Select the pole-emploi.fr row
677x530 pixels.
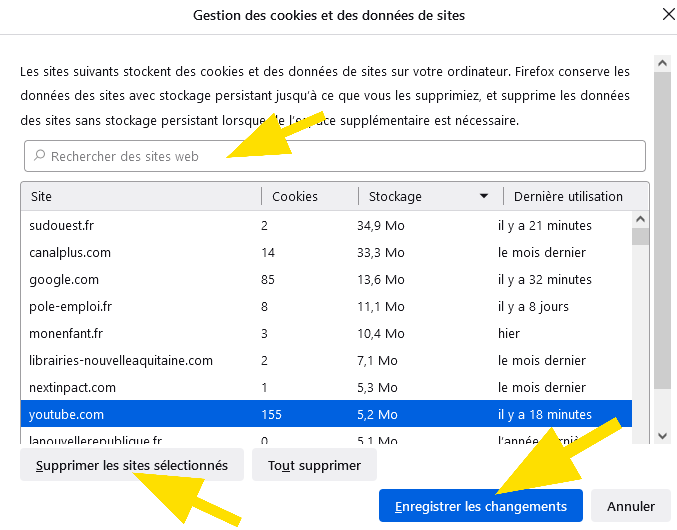(x=326, y=306)
